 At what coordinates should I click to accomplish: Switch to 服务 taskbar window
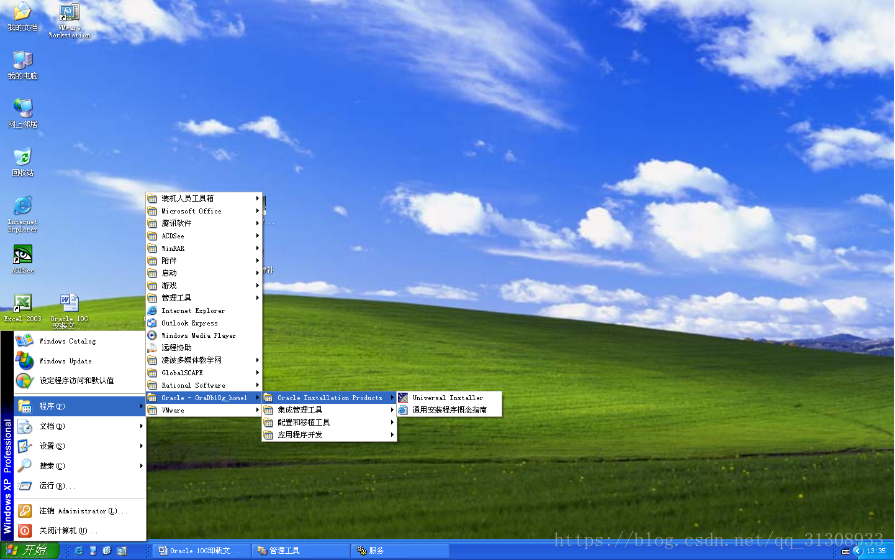click(400, 551)
